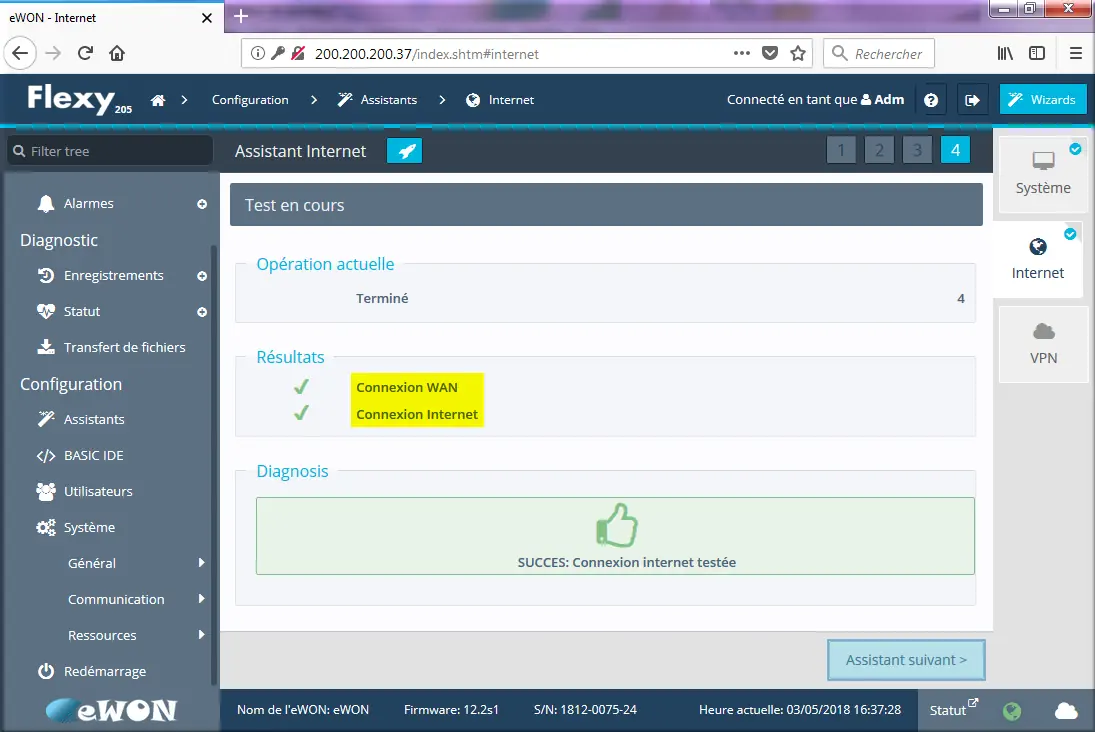
Task: Select wizard step 4
Action: (955, 149)
